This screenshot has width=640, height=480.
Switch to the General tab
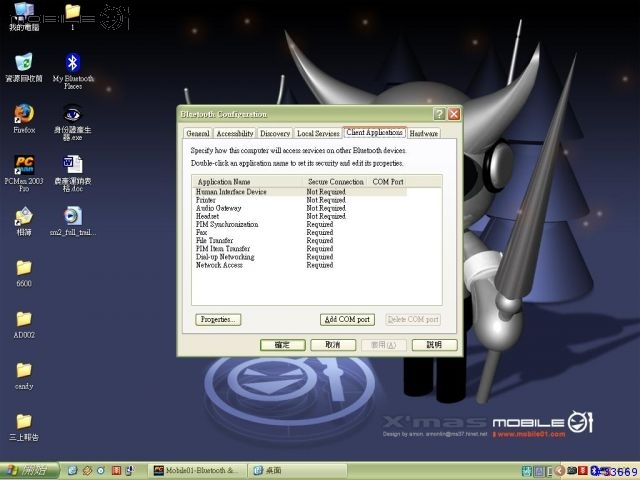[x=198, y=133]
